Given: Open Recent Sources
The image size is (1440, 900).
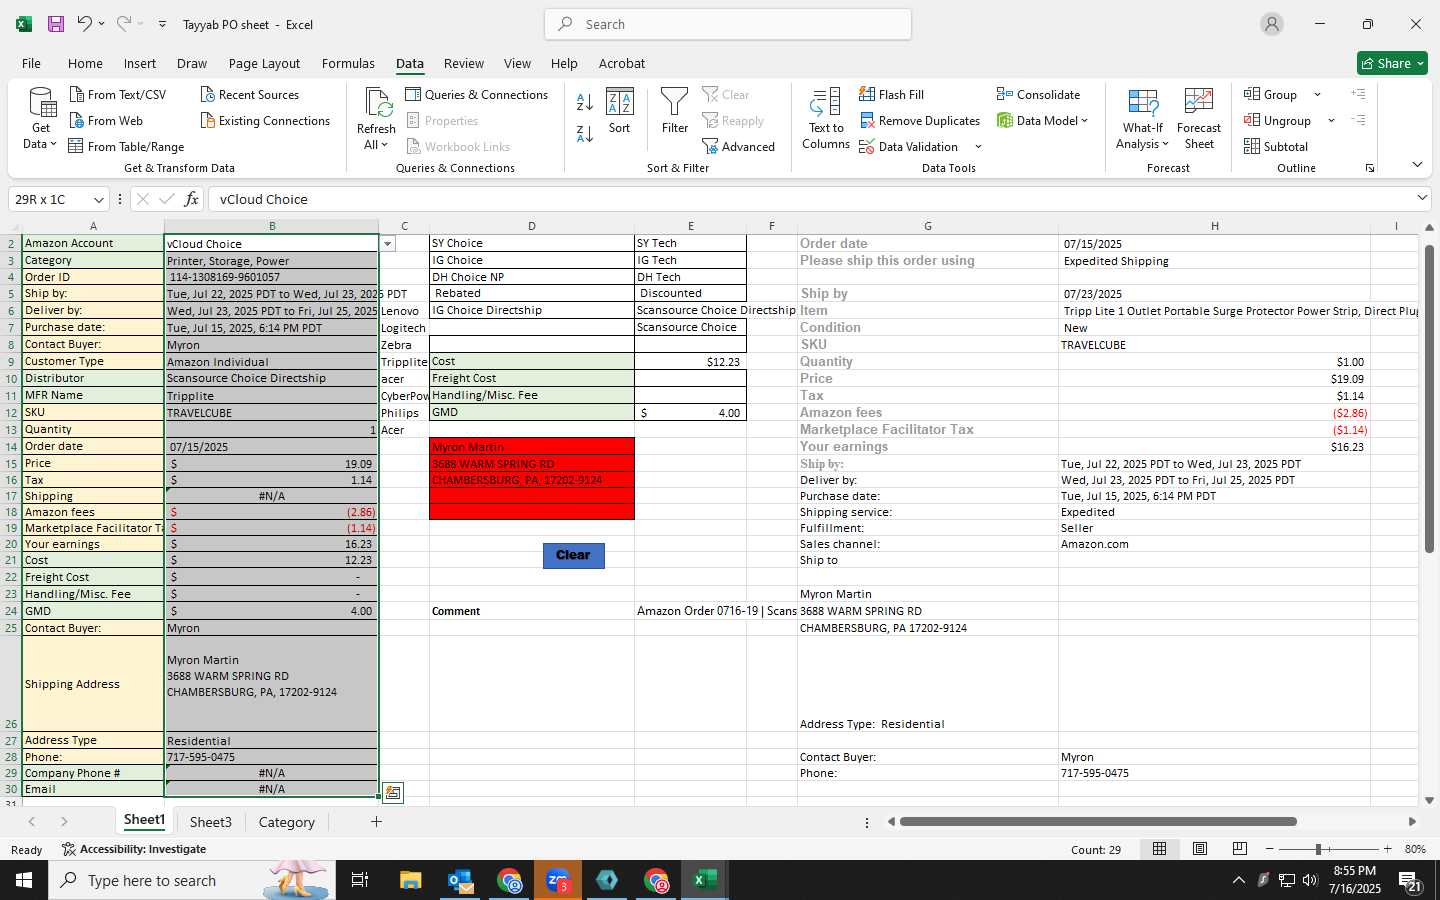Looking at the screenshot, I should [x=250, y=94].
